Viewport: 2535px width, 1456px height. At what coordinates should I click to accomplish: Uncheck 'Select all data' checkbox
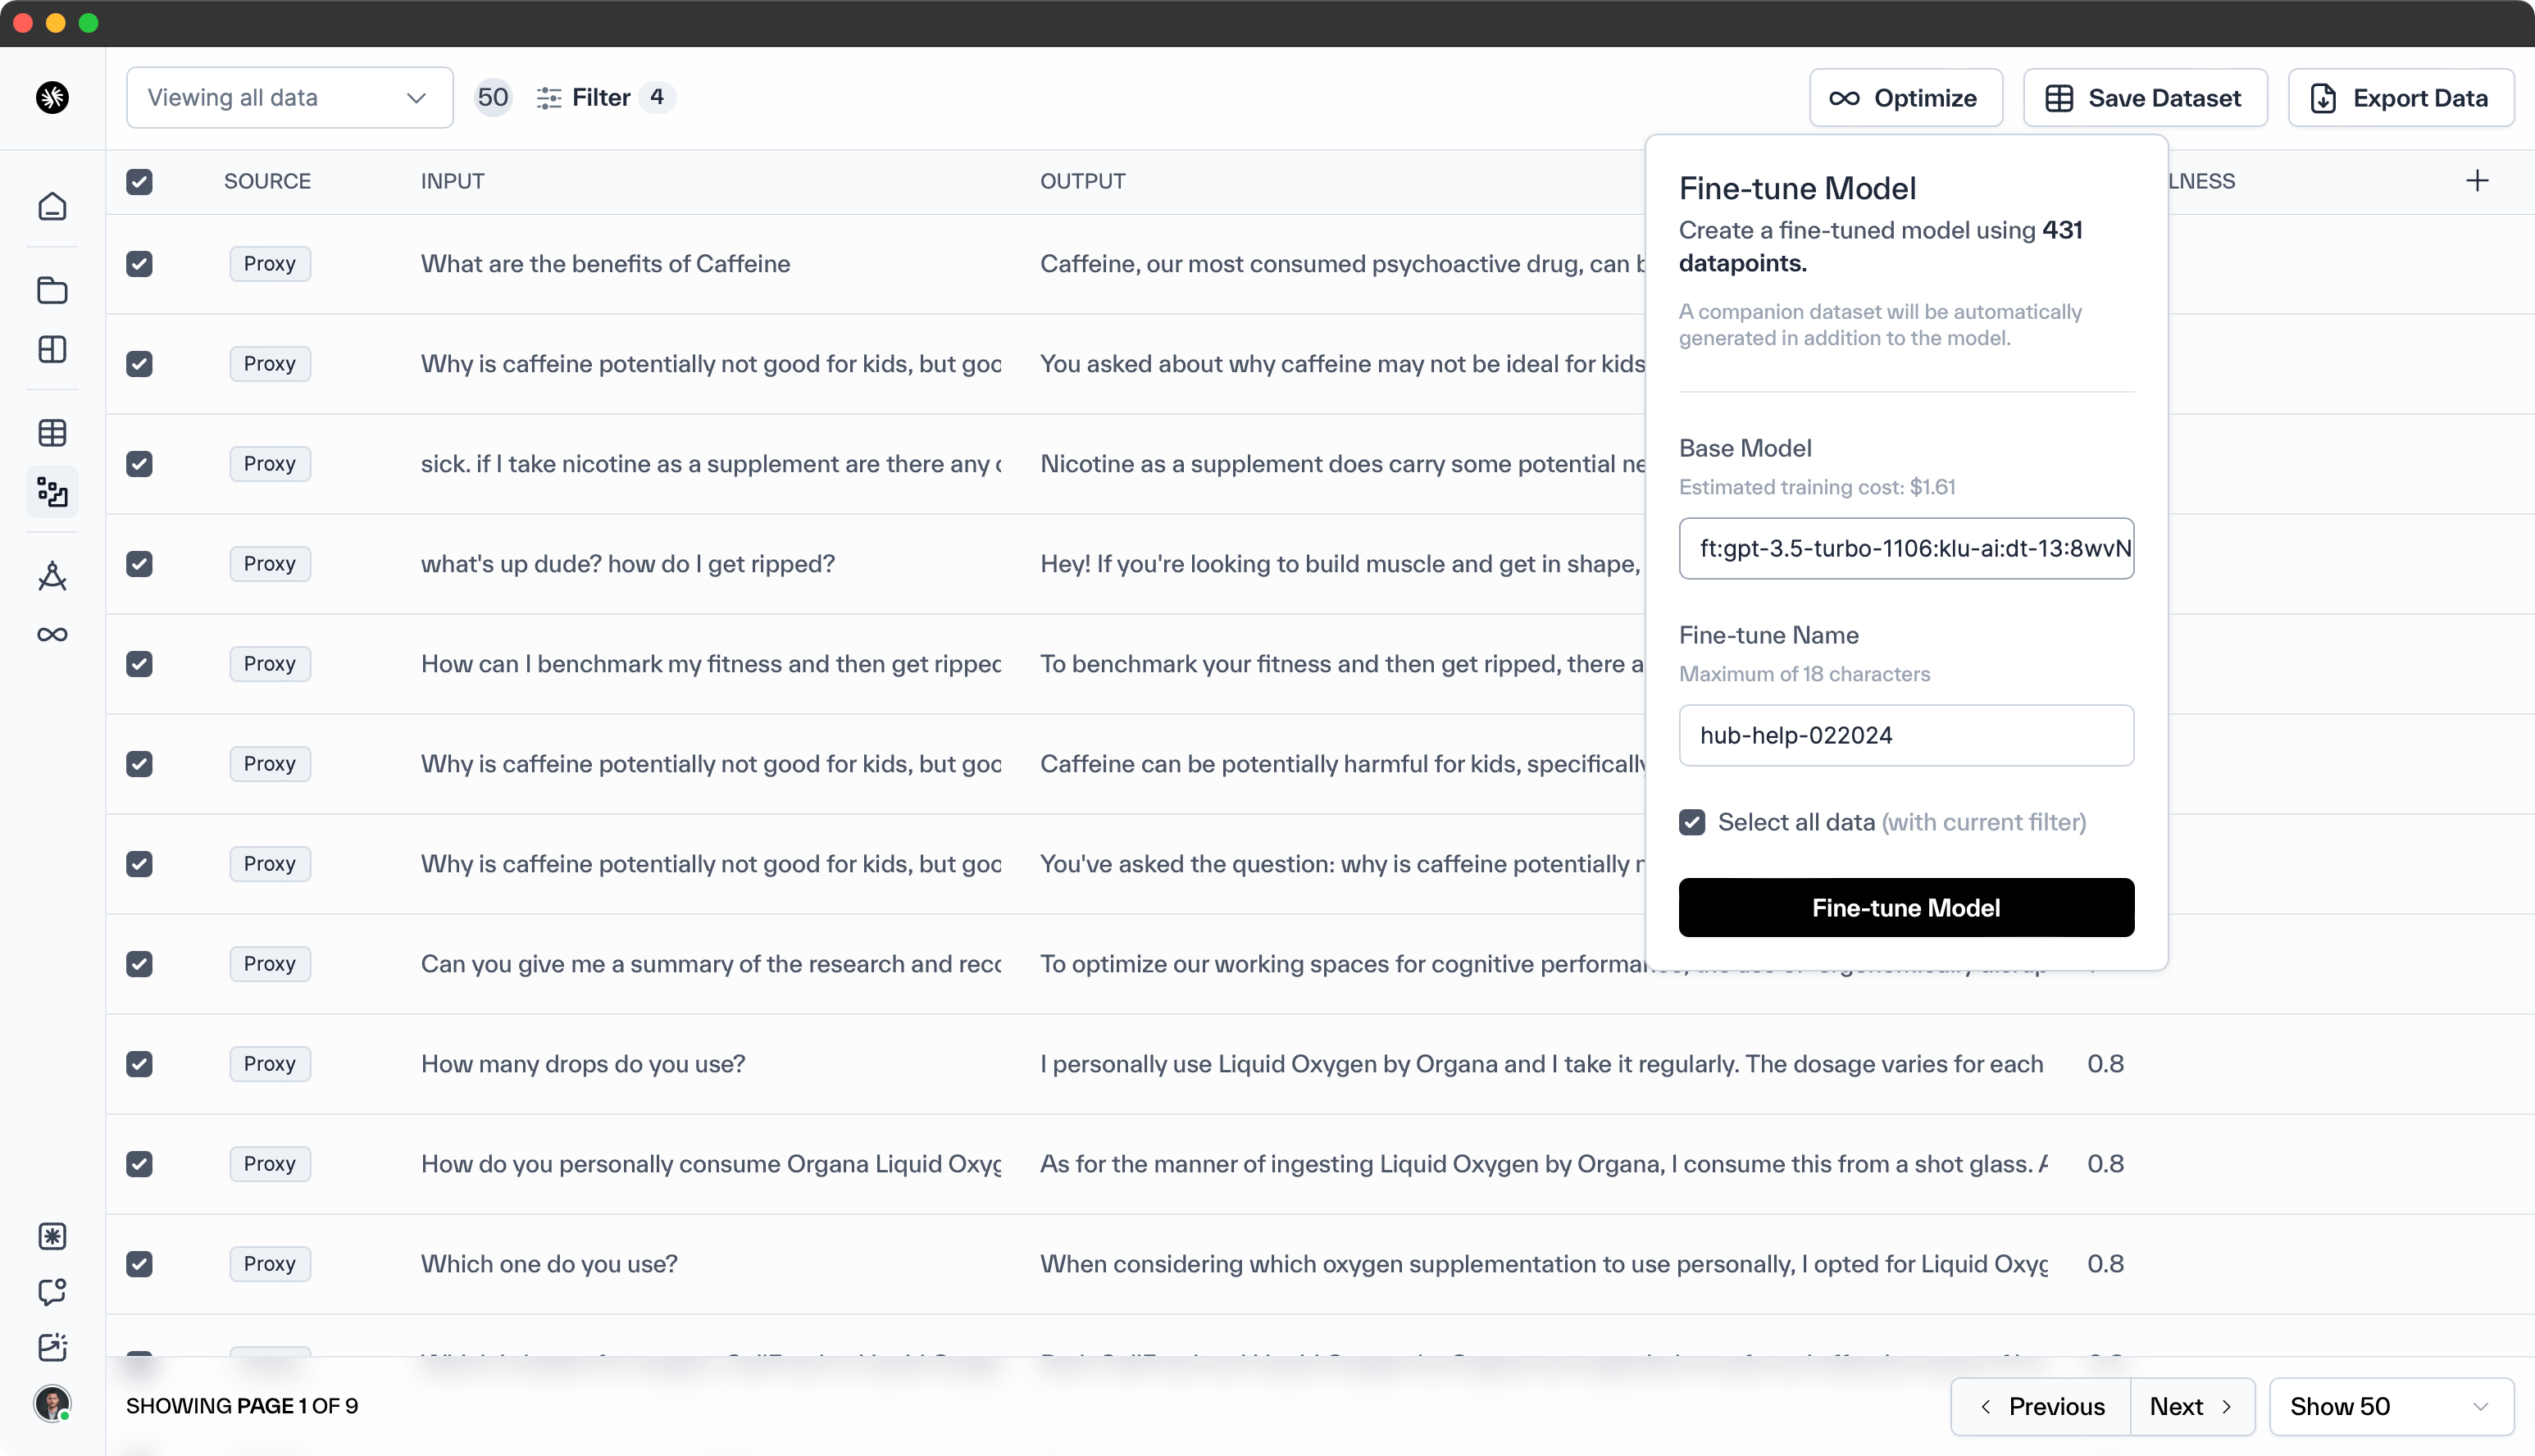(x=1692, y=822)
